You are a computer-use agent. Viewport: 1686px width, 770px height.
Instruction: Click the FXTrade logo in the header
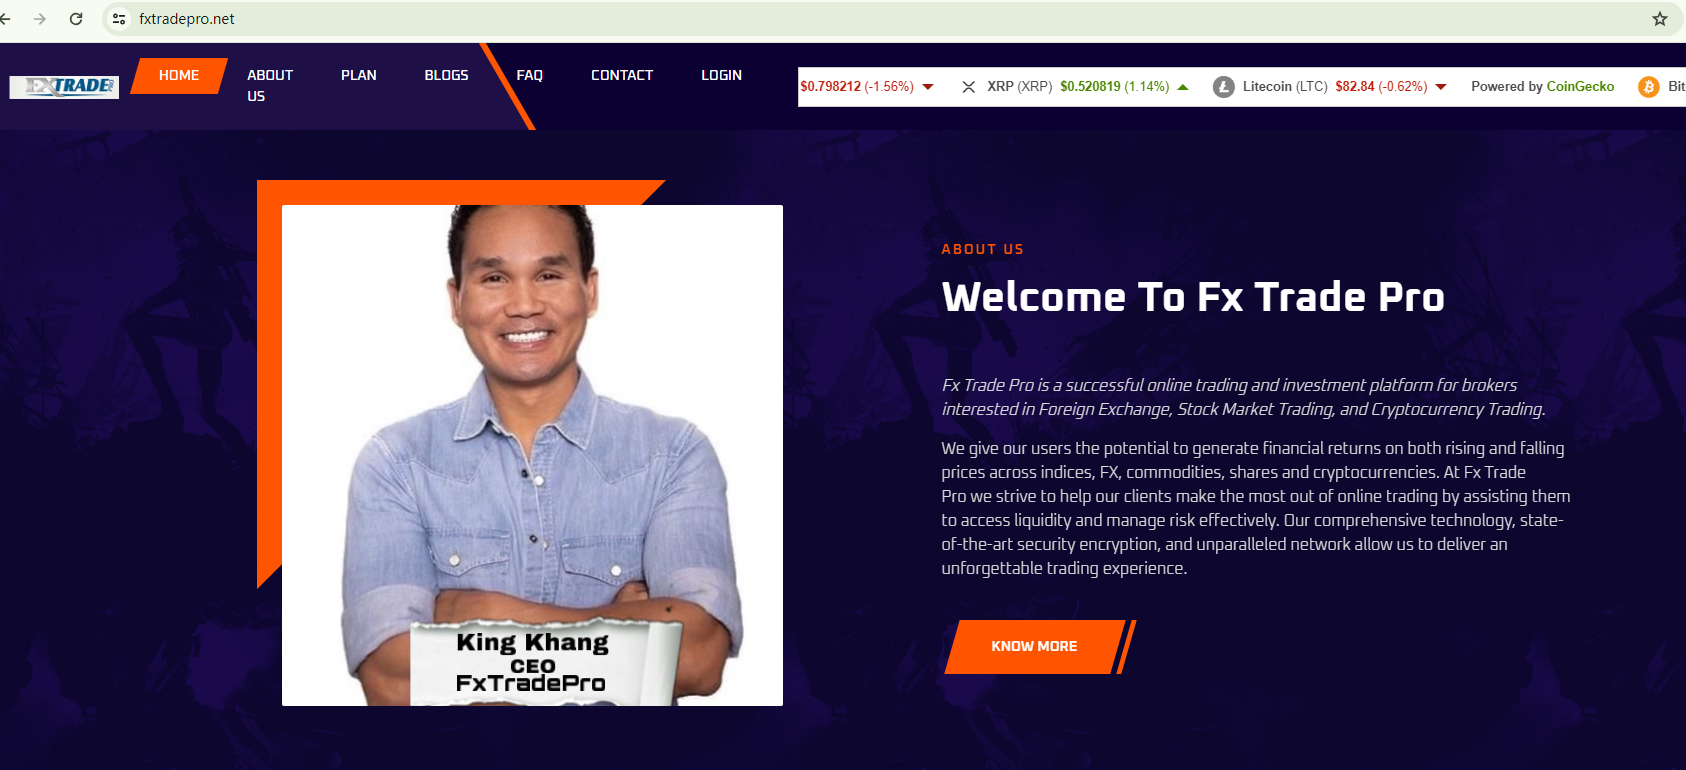[64, 87]
